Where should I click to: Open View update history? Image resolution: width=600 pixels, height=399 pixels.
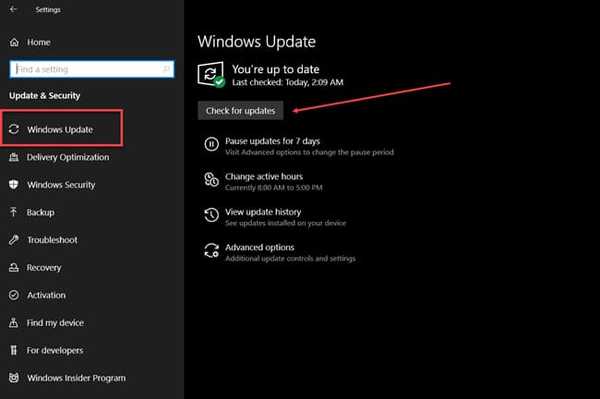(263, 212)
